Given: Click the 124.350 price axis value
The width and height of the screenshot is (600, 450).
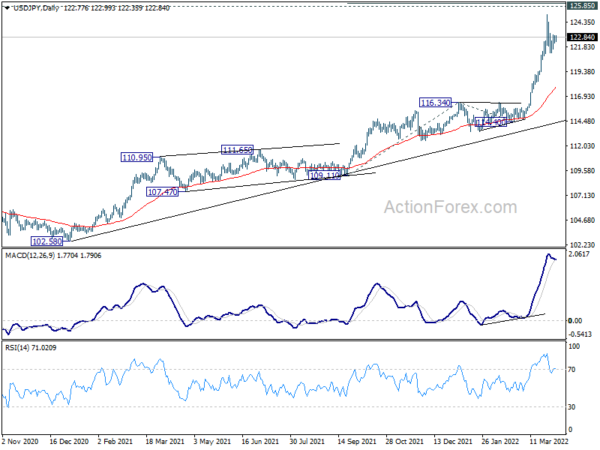Looking at the screenshot, I should [x=582, y=23].
